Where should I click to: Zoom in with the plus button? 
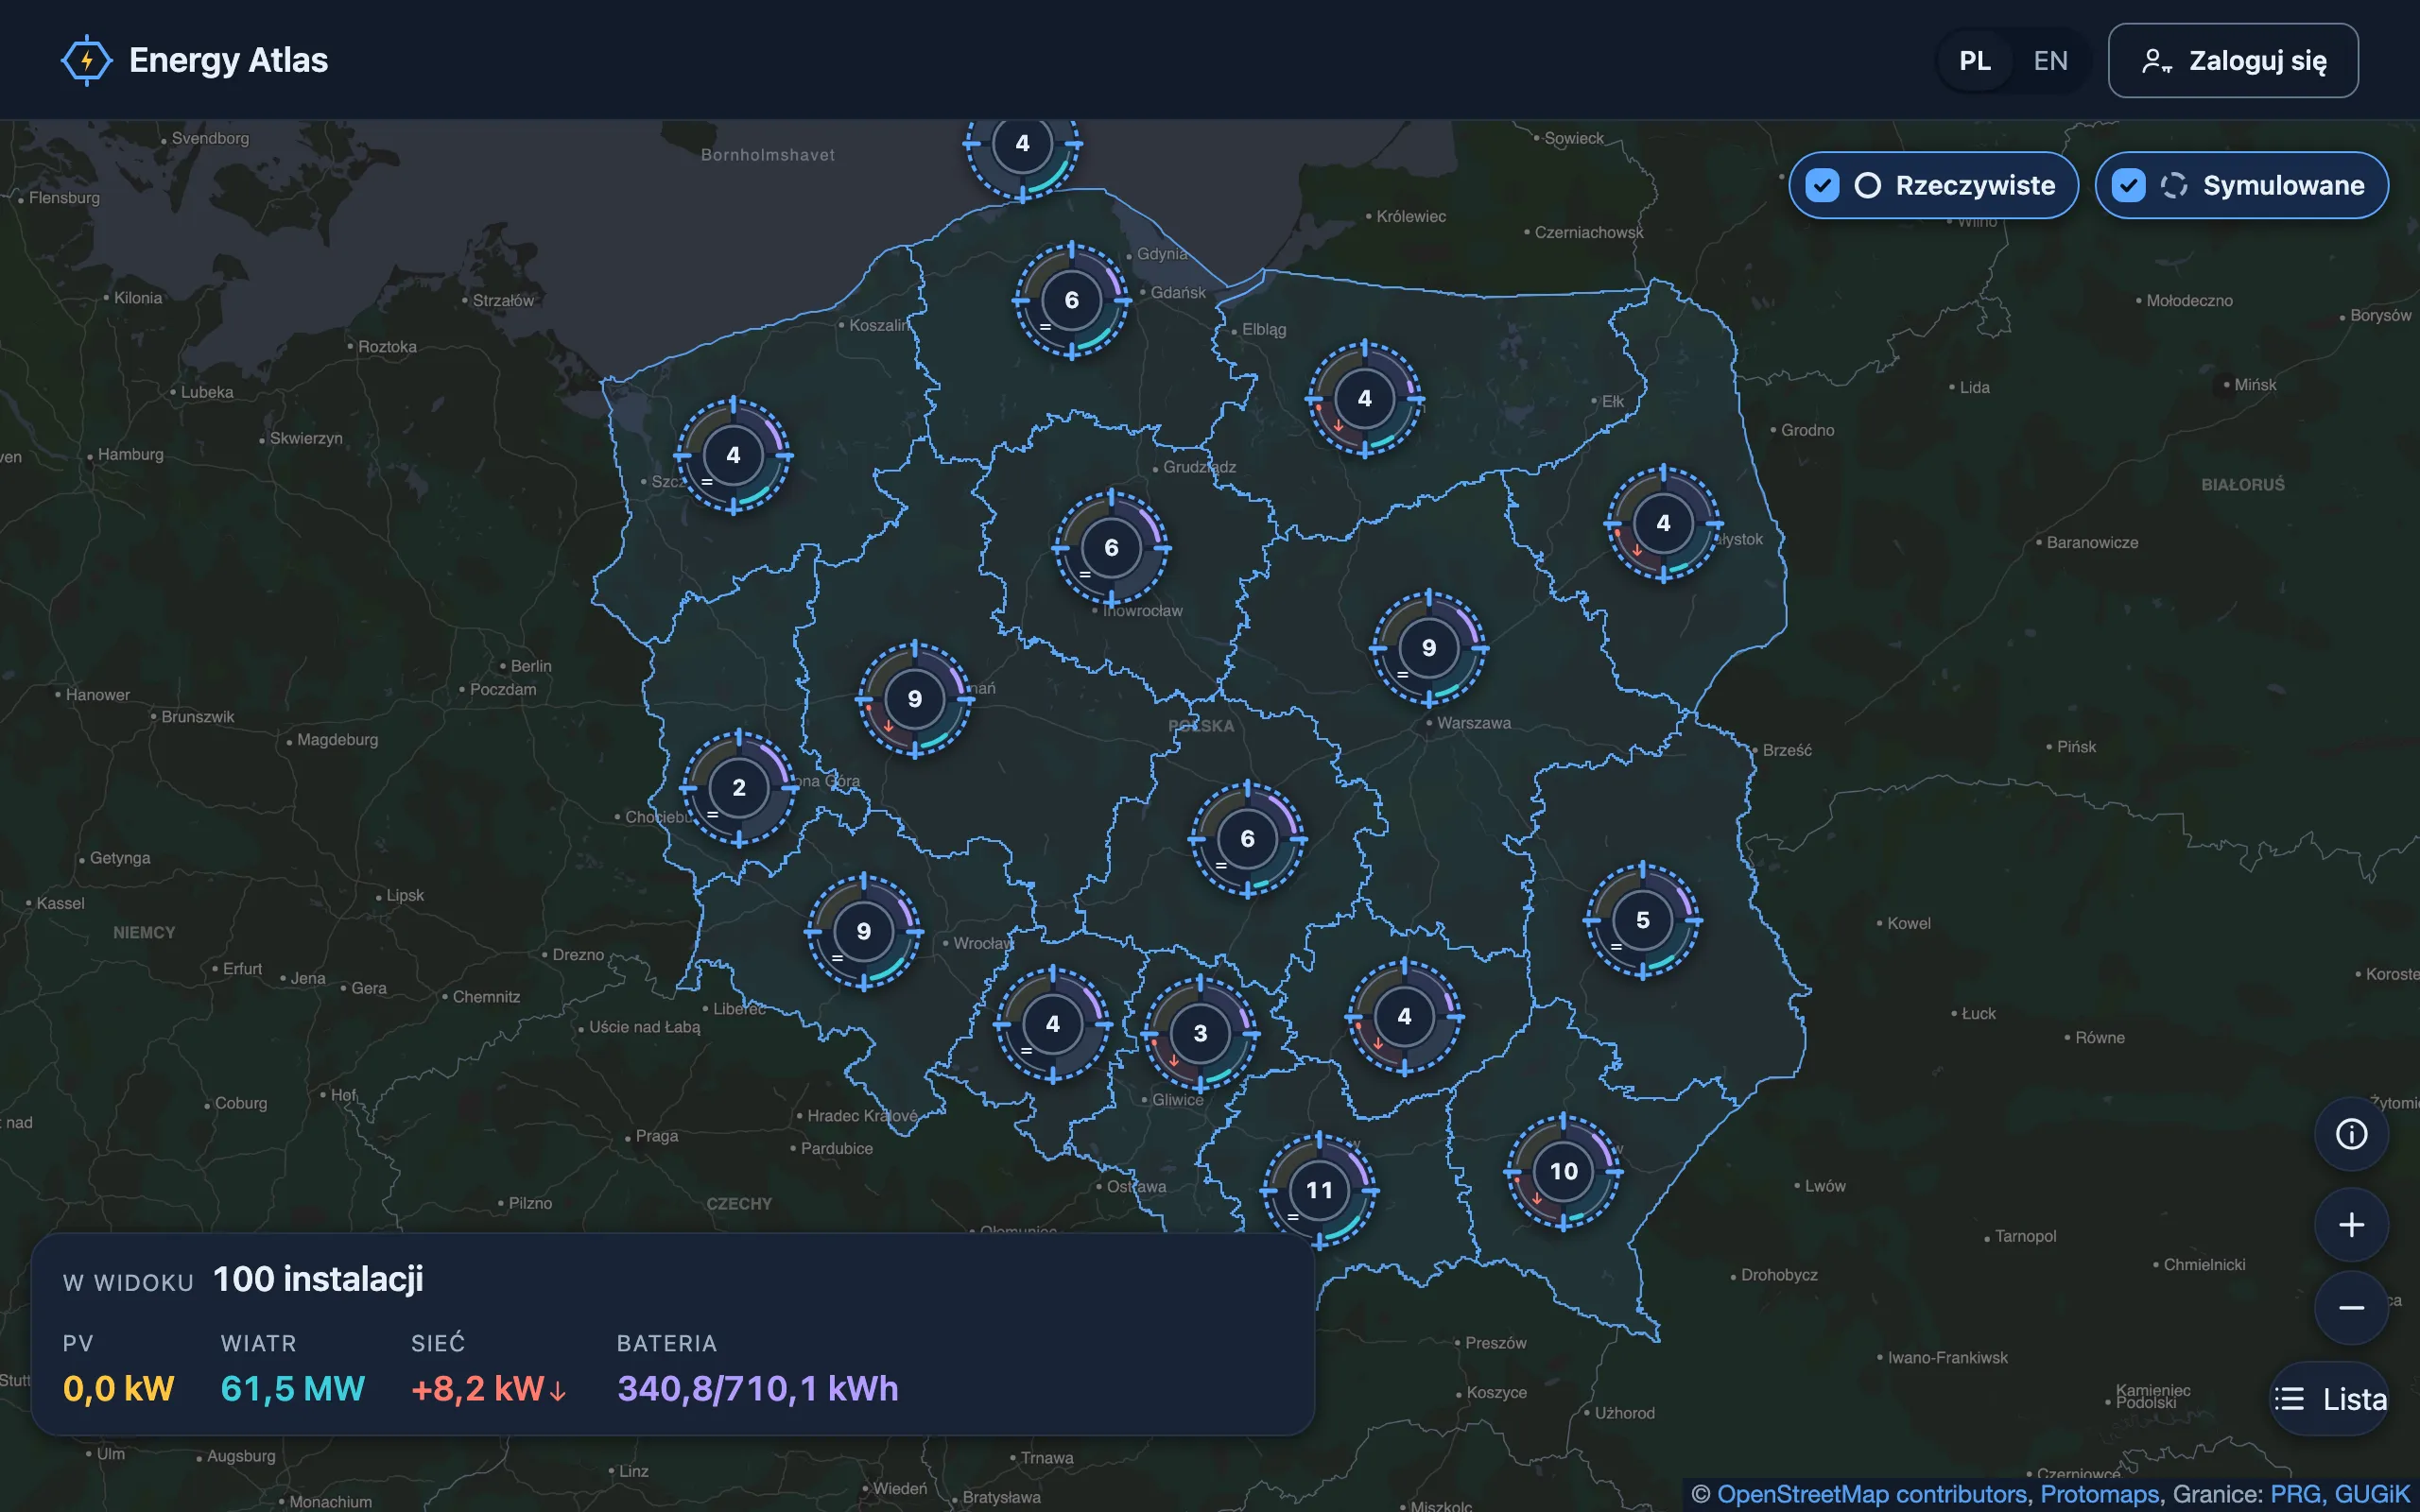coord(2351,1225)
